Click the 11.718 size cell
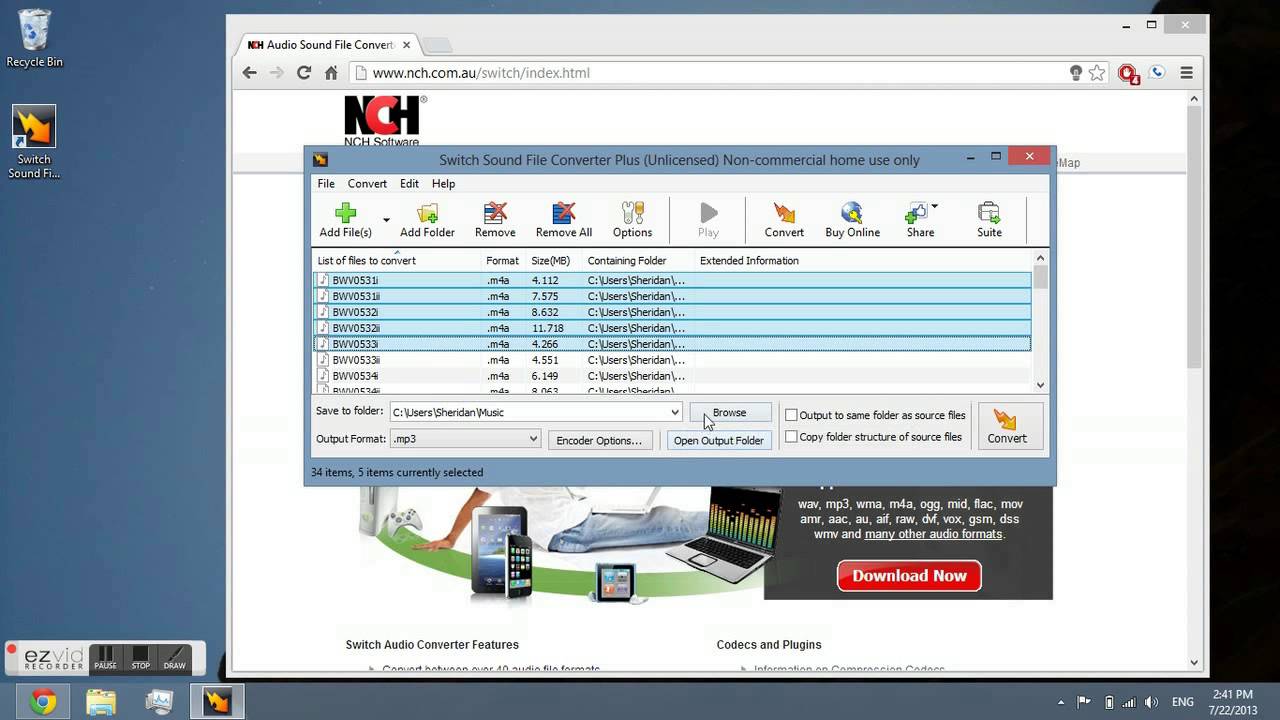 tap(548, 328)
